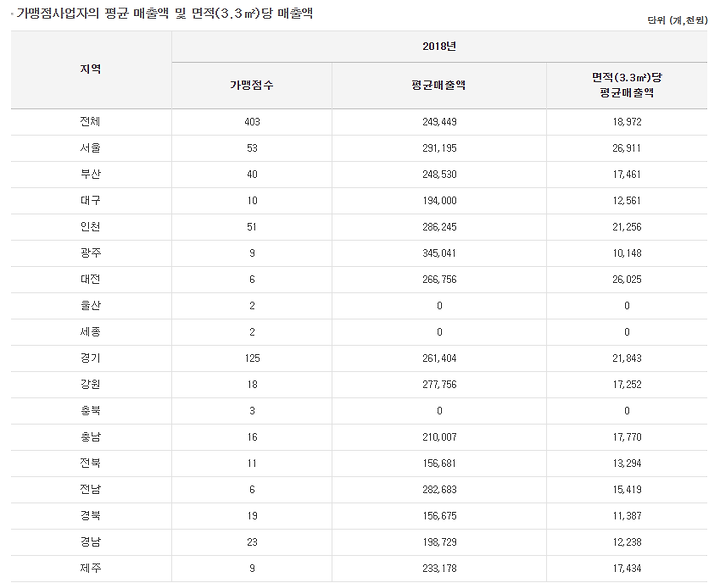Viewport: 720px width, 583px height.
Task: Select the value 26,025
Action: click(627, 279)
